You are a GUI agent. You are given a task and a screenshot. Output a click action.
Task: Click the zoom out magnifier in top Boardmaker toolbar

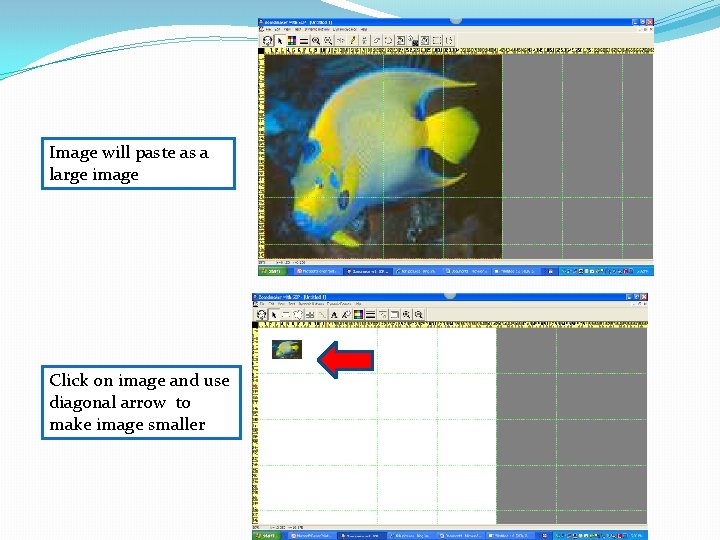(328, 40)
